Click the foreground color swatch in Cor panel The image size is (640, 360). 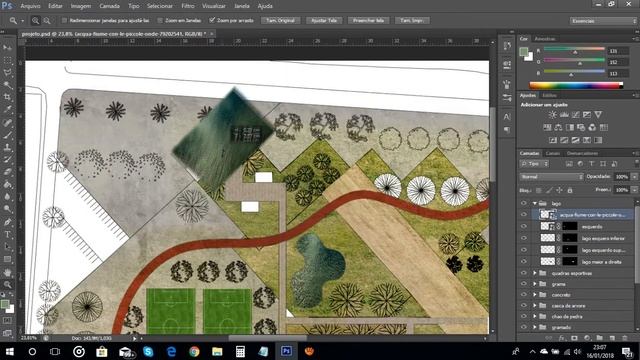click(x=524, y=52)
